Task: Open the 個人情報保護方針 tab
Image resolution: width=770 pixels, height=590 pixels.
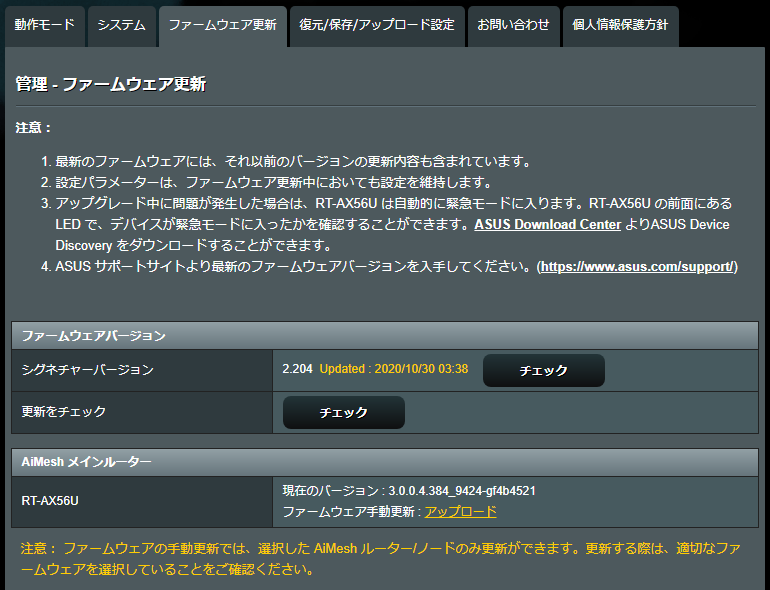Action: point(620,25)
